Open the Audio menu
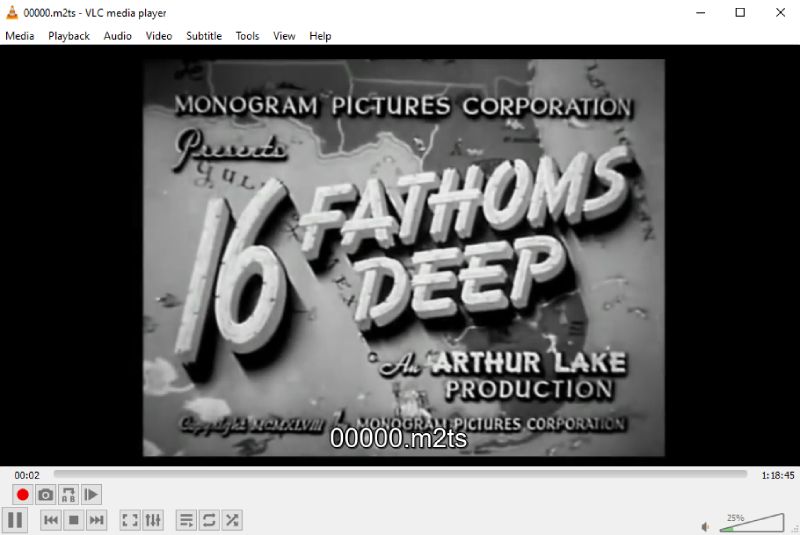 [118, 36]
